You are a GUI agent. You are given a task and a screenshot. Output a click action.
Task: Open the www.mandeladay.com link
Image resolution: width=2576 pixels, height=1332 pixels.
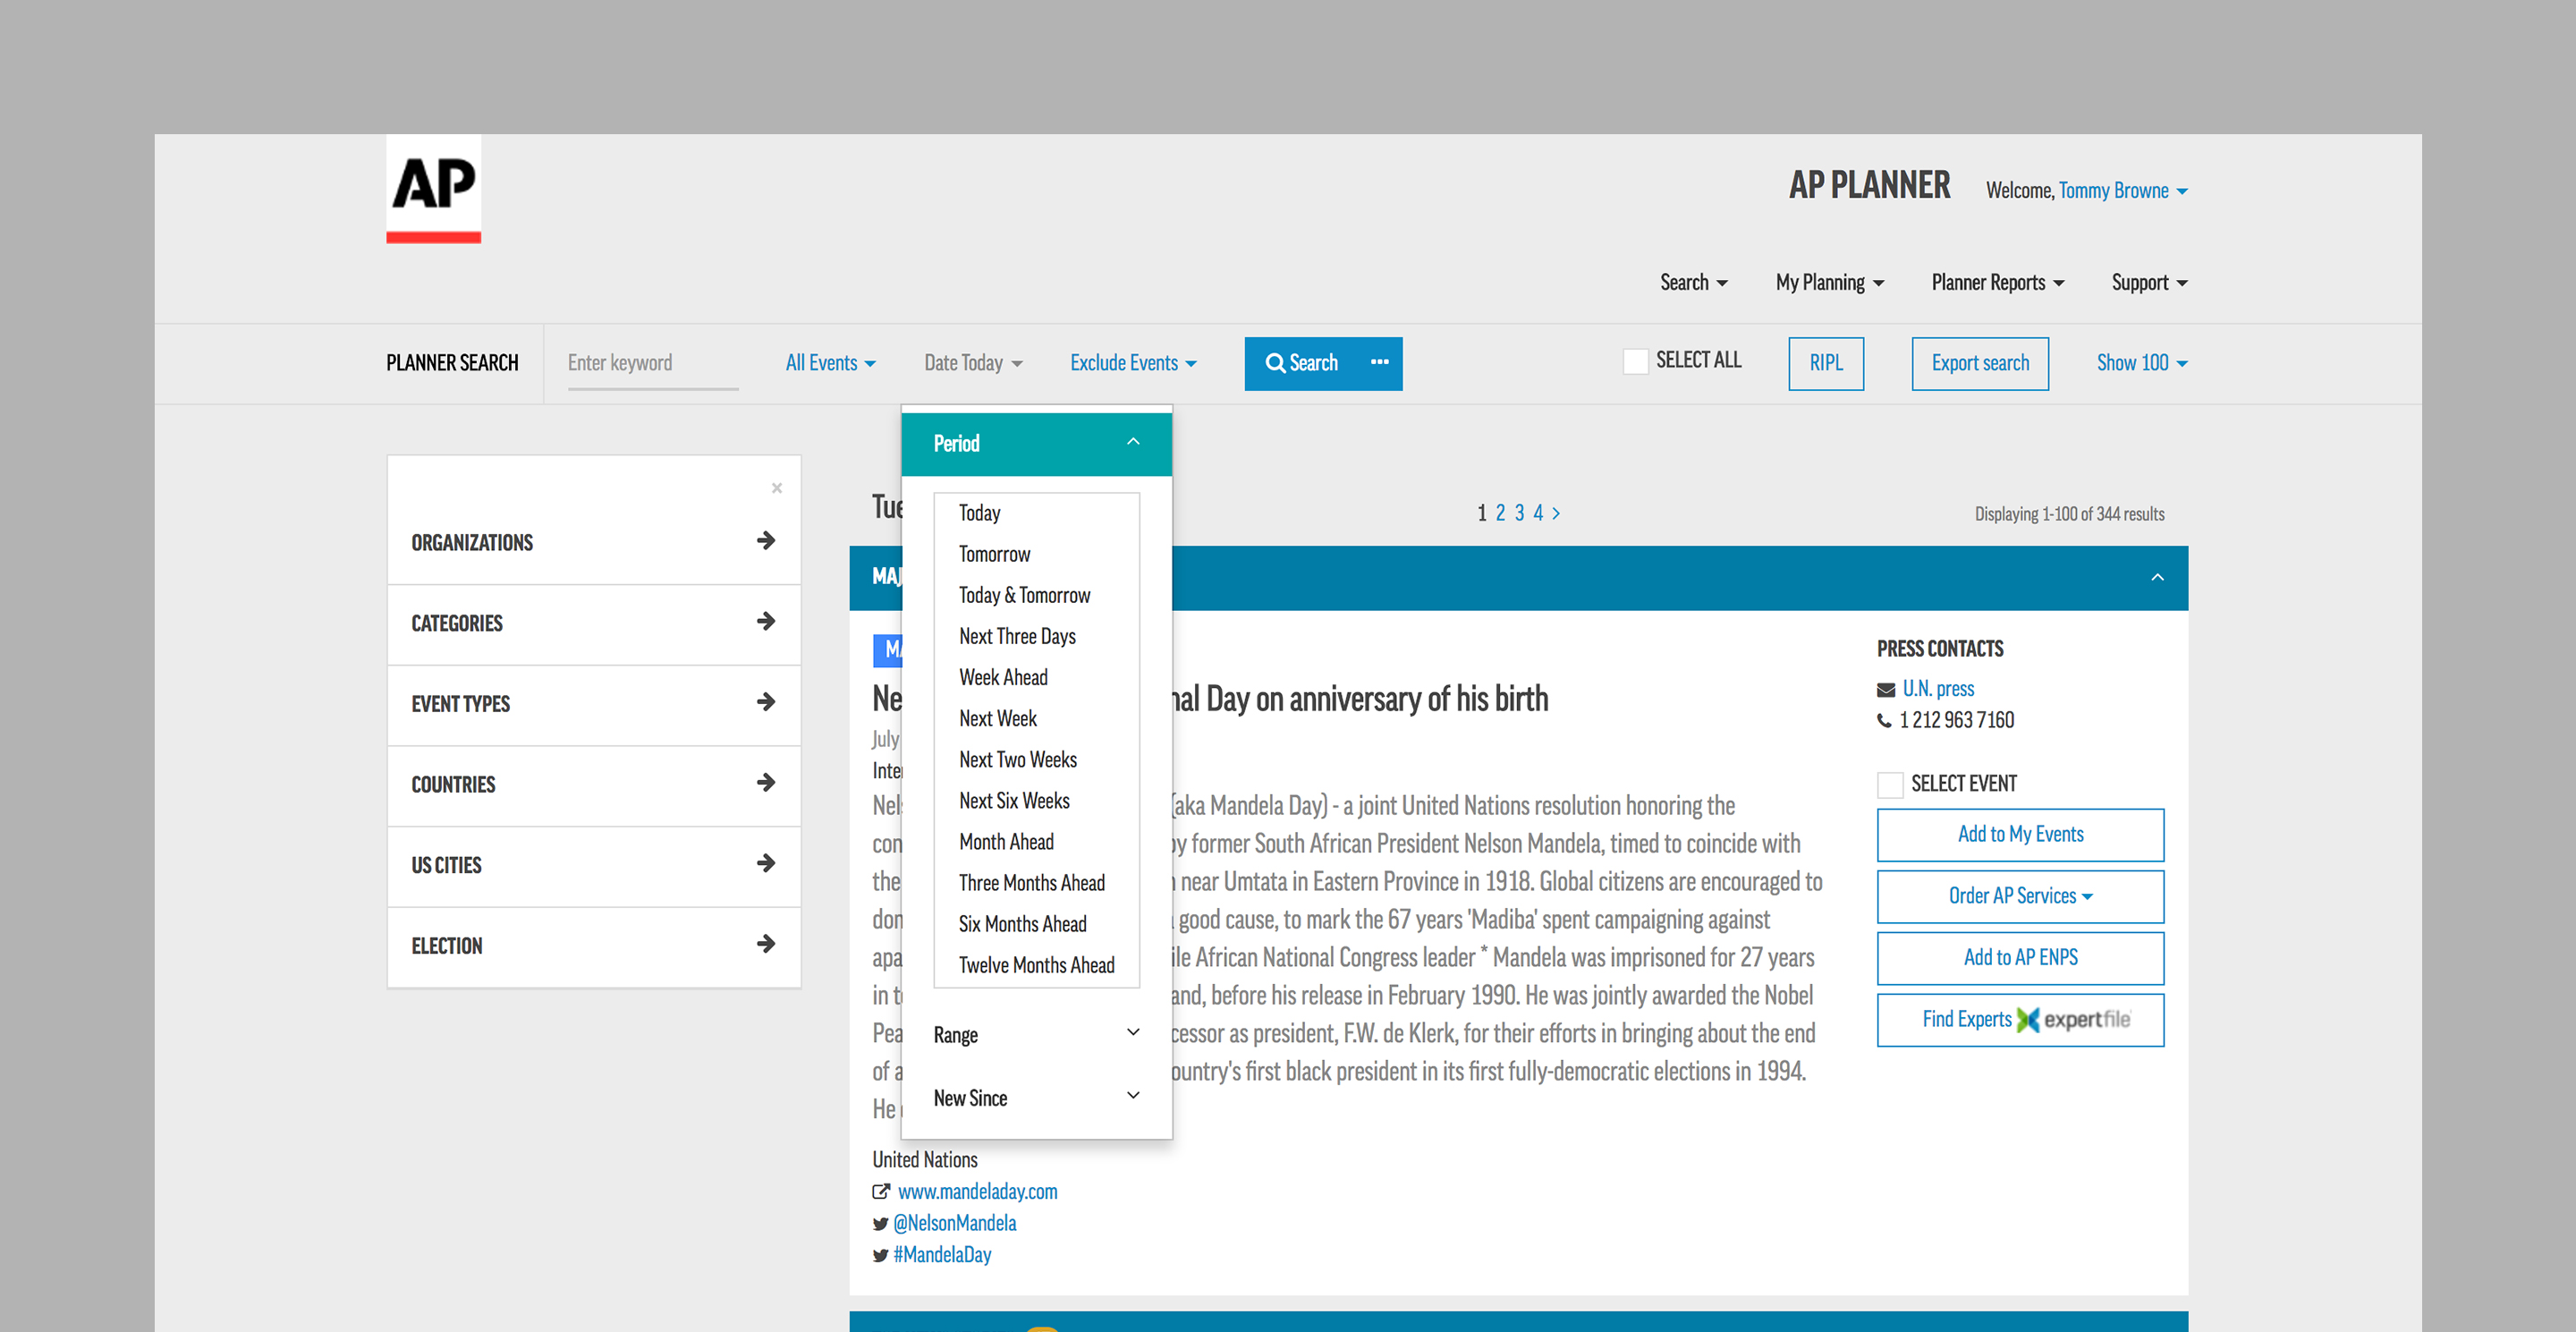coord(977,1191)
